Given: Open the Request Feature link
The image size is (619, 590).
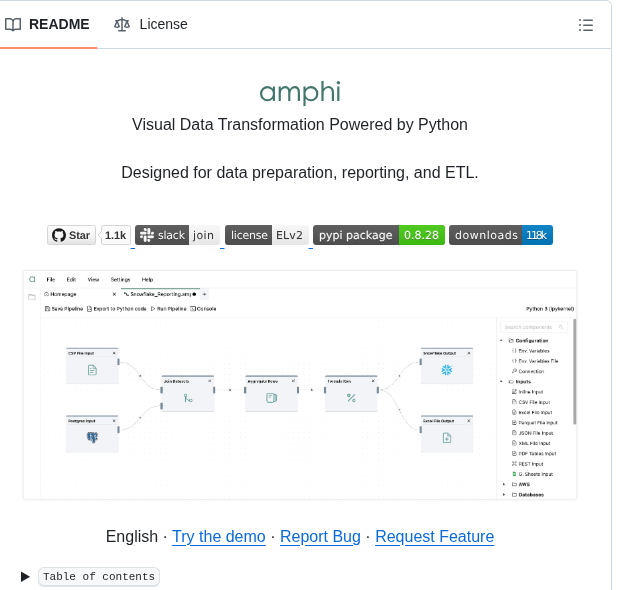Looking at the screenshot, I should tap(435, 537).
